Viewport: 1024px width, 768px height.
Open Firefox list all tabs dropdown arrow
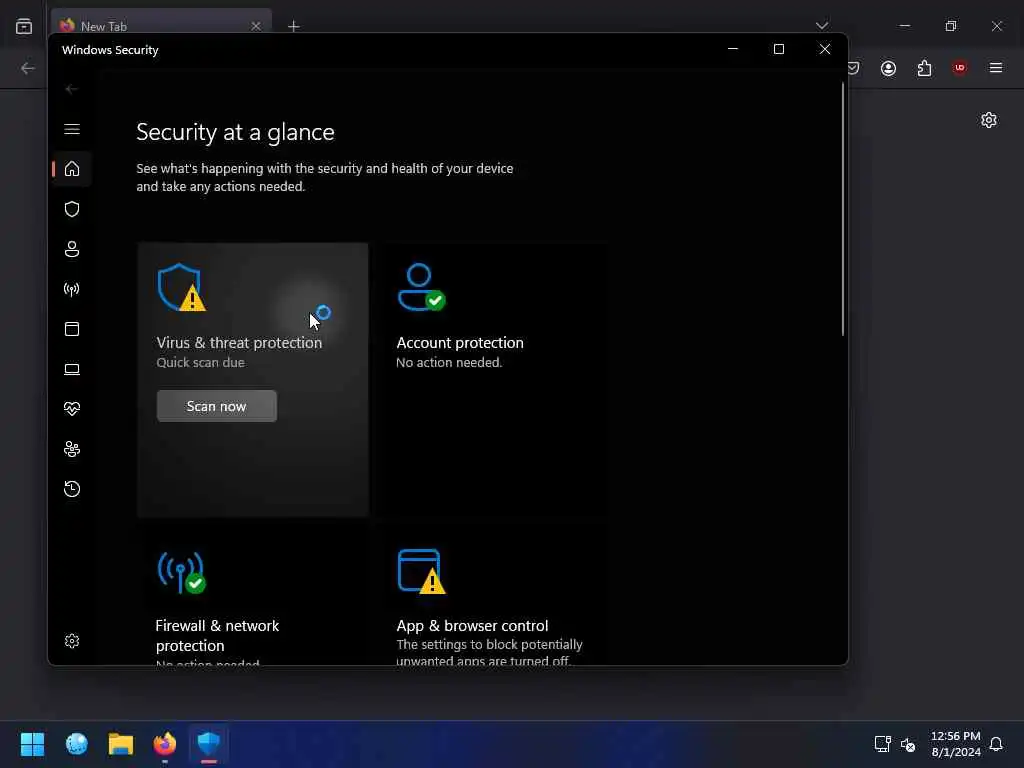(x=822, y=26)
